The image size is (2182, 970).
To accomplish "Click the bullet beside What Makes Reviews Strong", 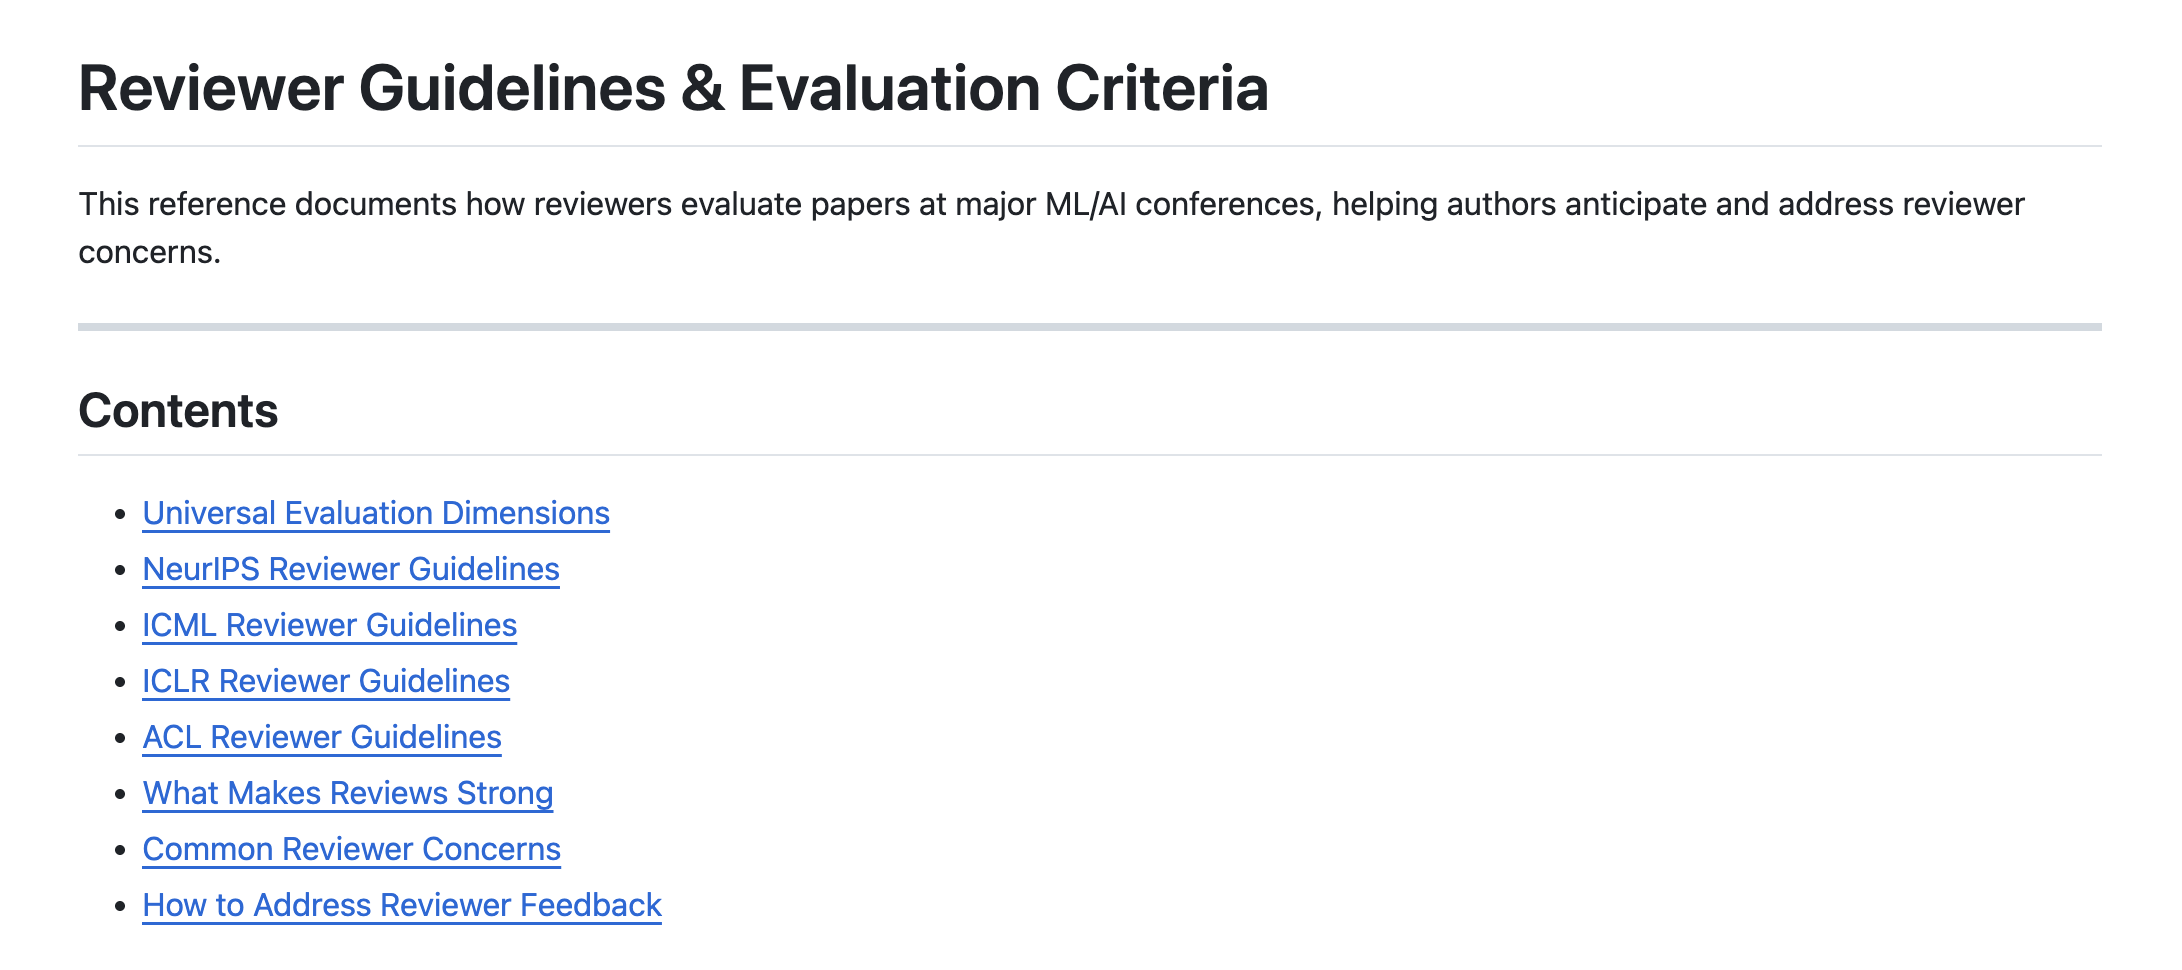I will [x=121, y=795].
